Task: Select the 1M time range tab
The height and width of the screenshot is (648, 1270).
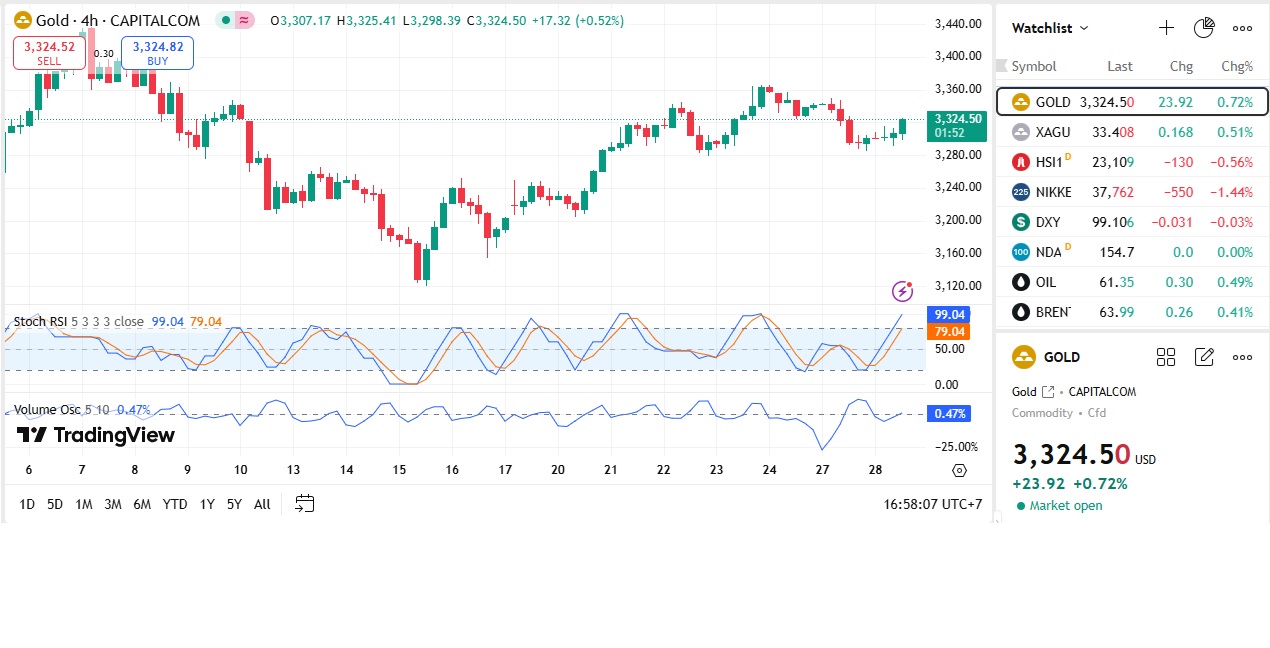Action: [x=84, y=504]
